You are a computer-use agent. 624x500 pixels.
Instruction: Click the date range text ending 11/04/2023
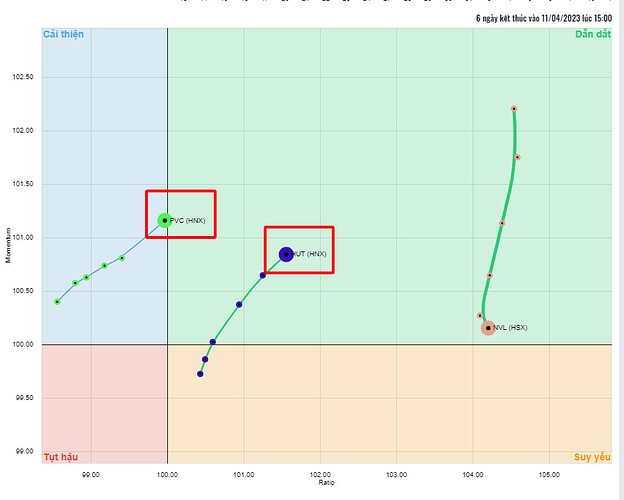(544, 18)
